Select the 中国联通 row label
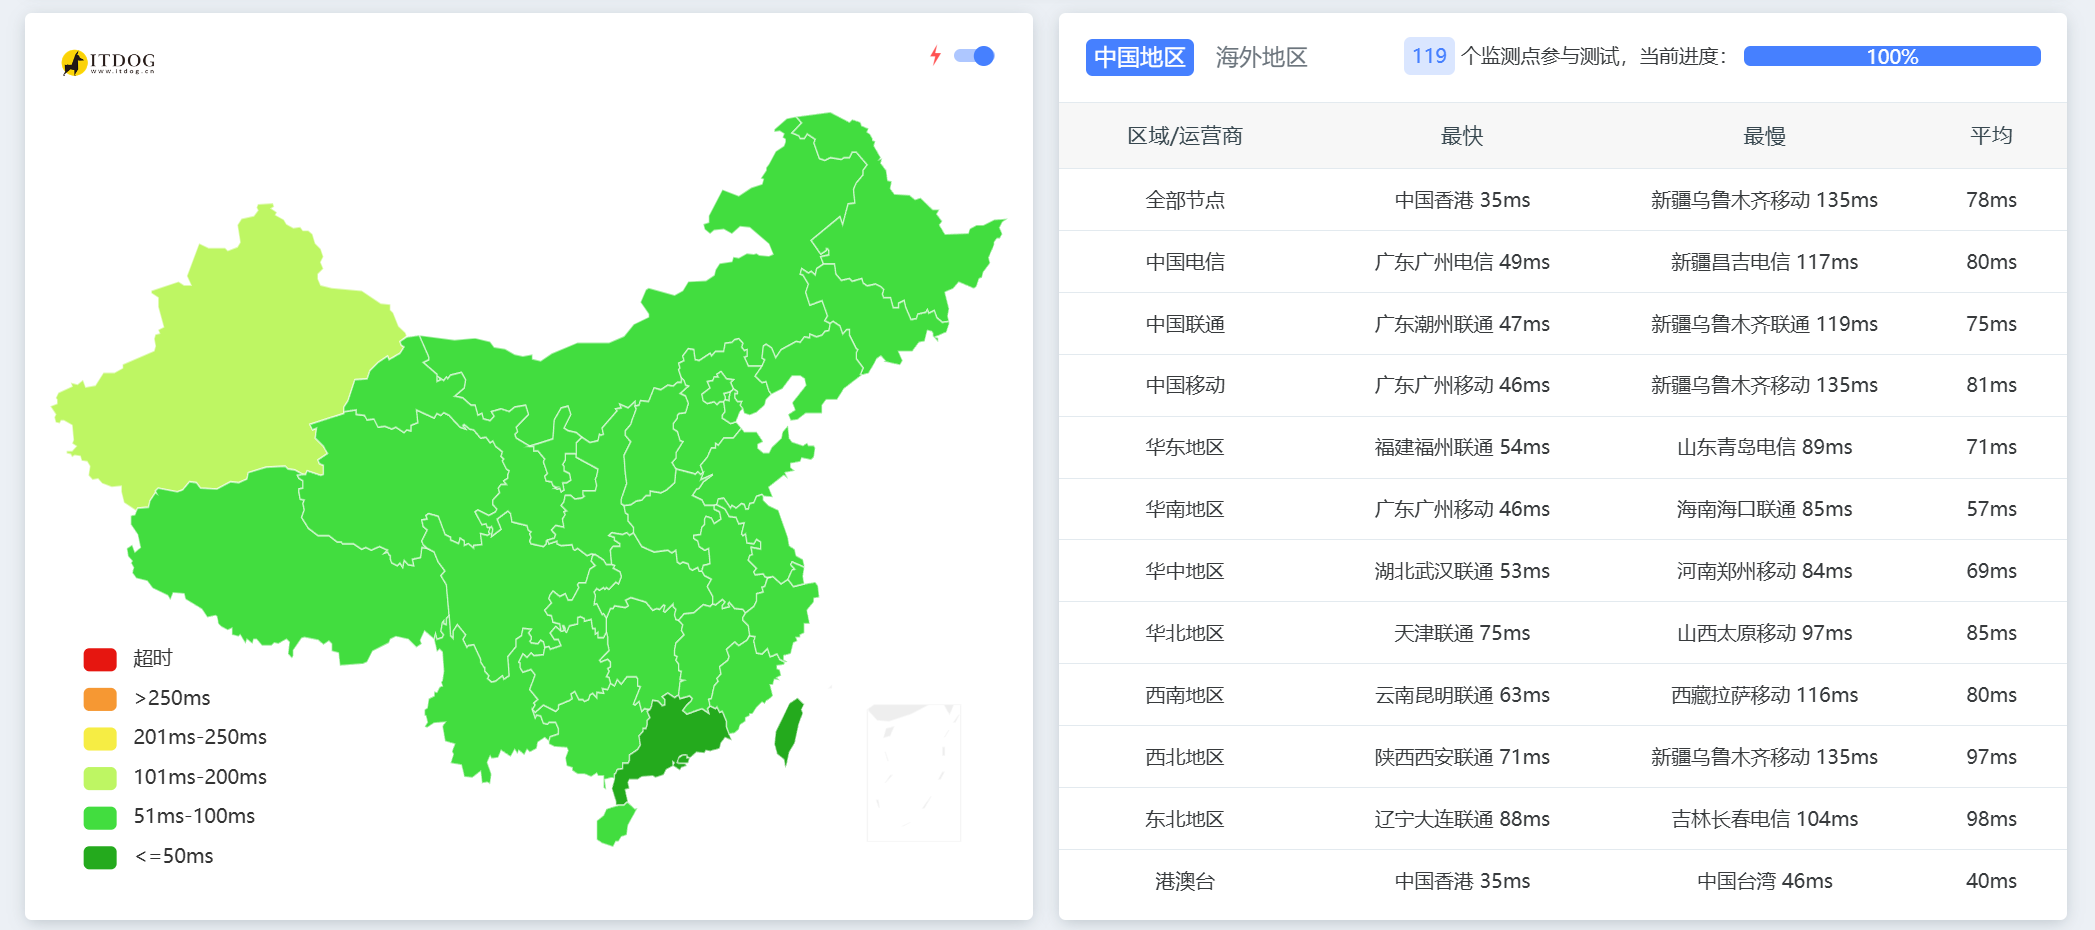The height and width of the screenshot is (930, 2095). pyautogui.click(x=1185, y=324)
